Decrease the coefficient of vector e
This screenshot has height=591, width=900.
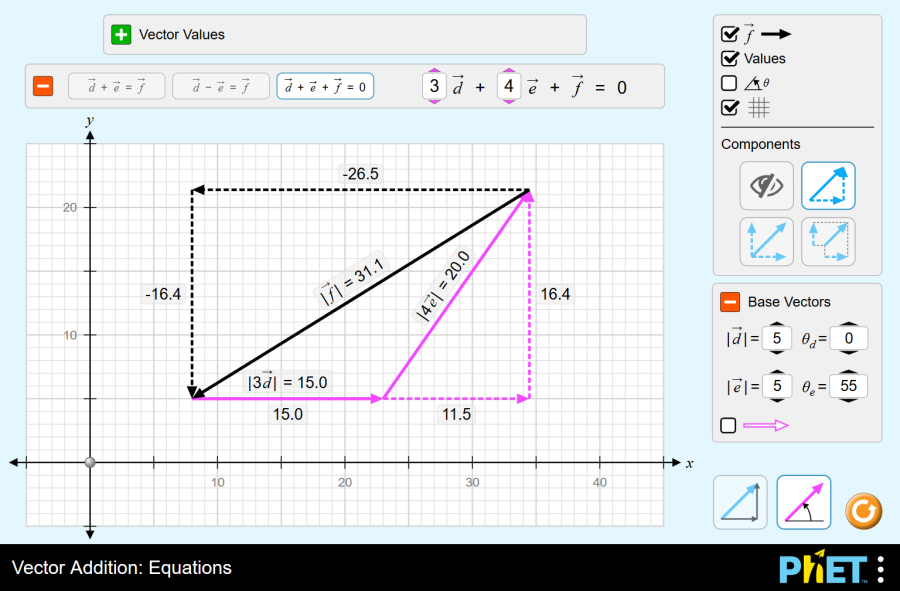pyautogui.click(x=509, y=102)
